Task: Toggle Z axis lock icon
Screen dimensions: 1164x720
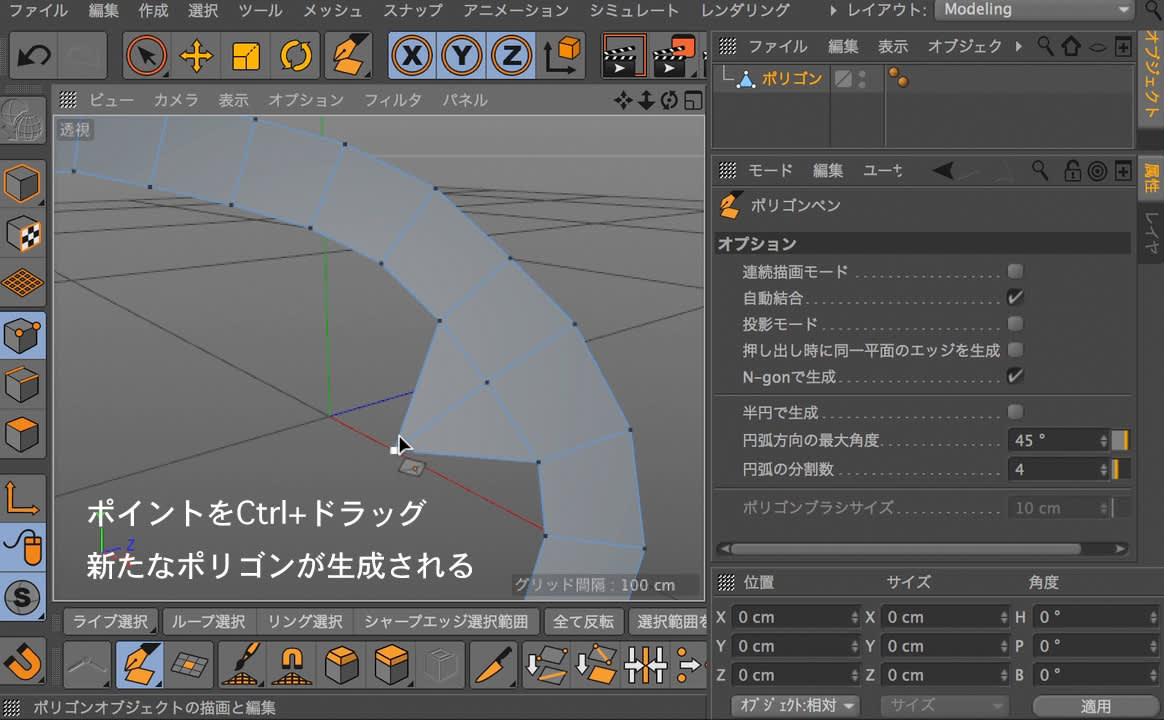Action: click(511, 55)
